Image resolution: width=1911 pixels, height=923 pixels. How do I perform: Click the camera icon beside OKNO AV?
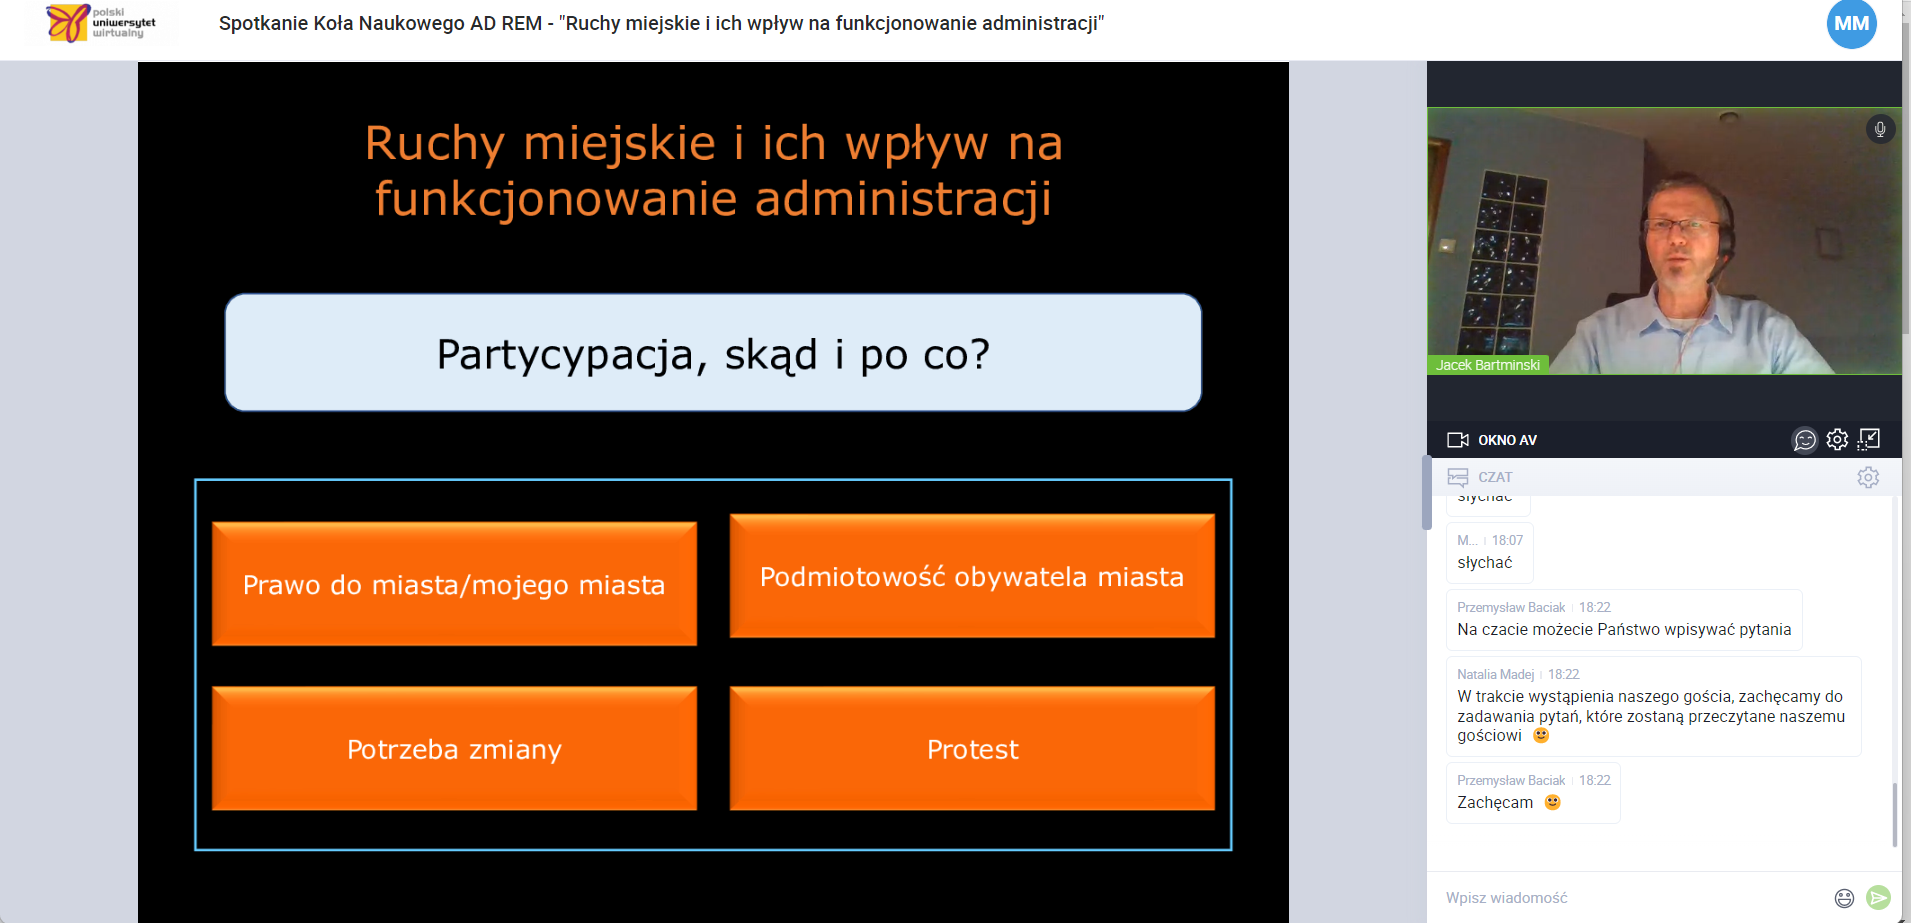[1458, 440]
